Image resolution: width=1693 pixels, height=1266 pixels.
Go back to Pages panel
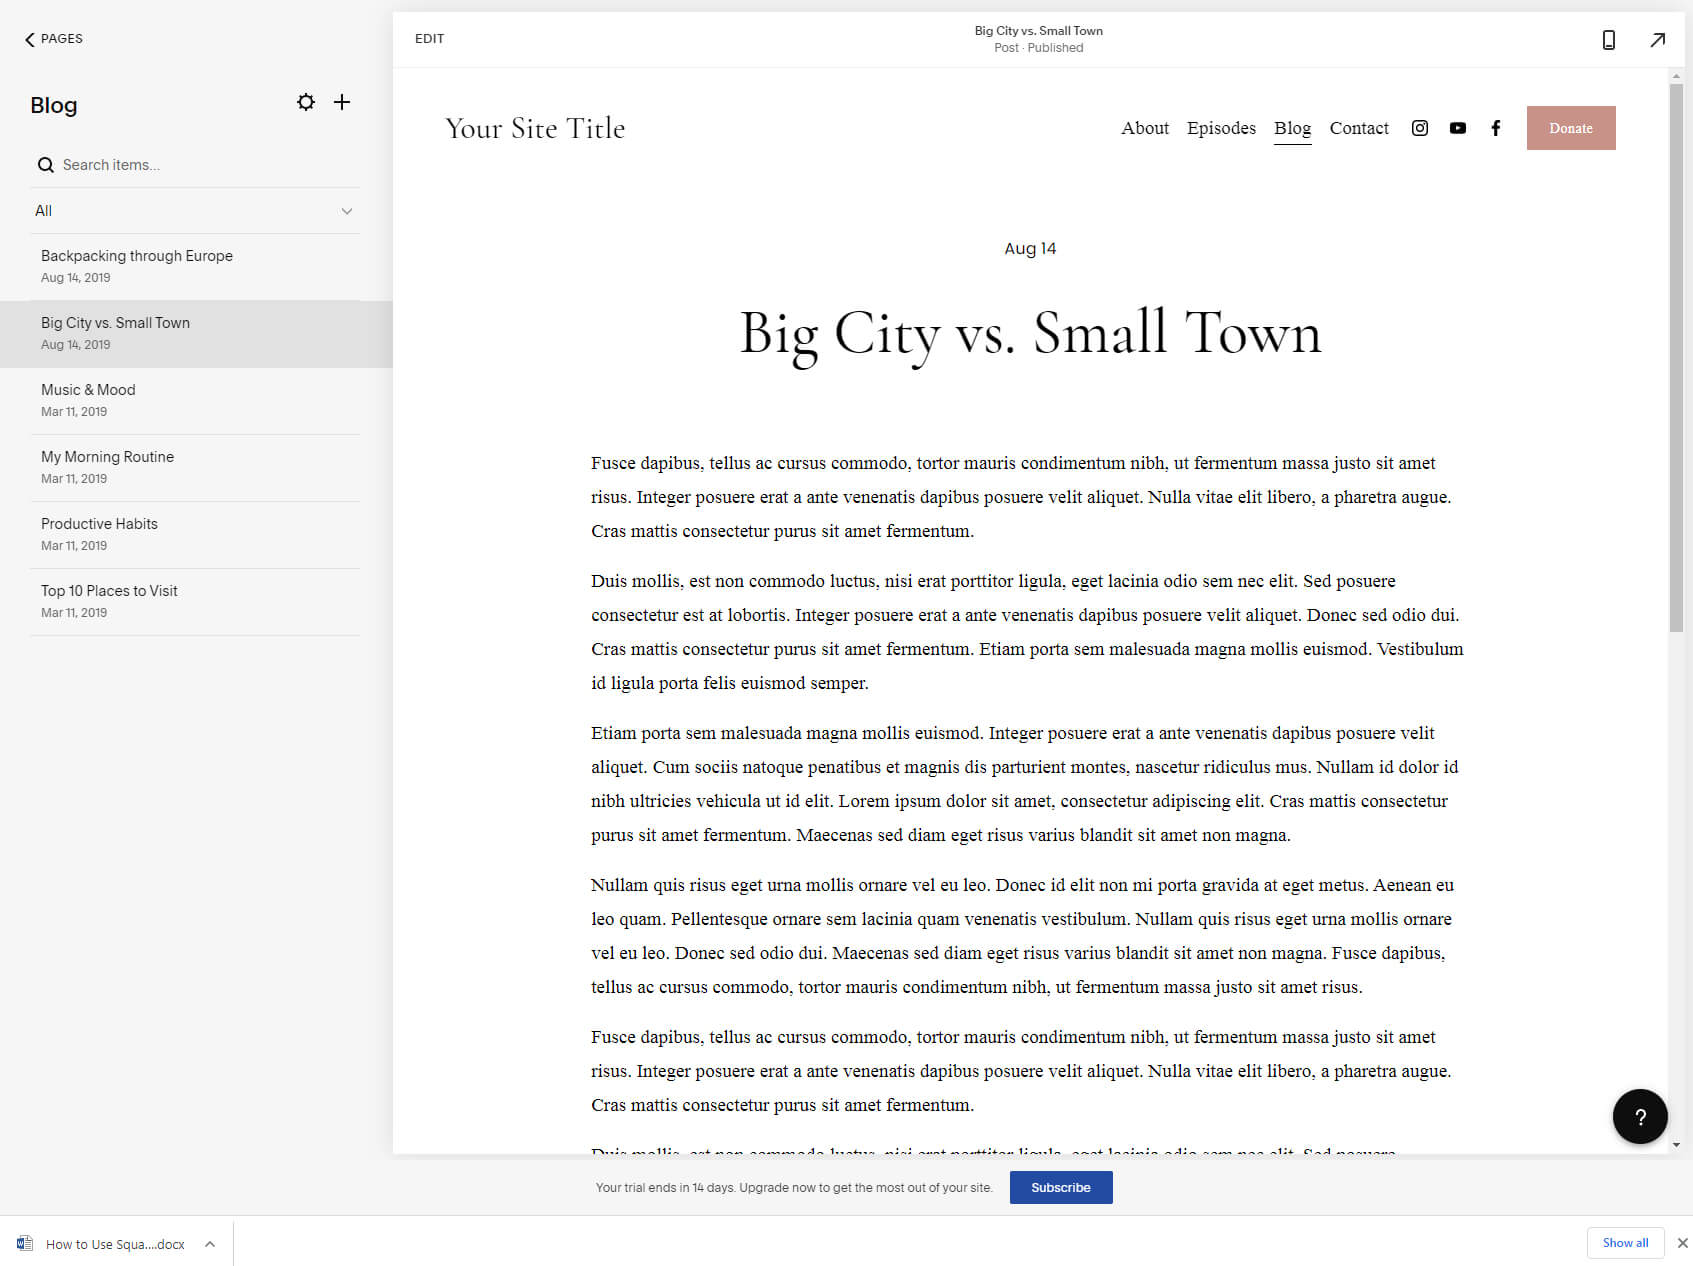tap(53, 39)
